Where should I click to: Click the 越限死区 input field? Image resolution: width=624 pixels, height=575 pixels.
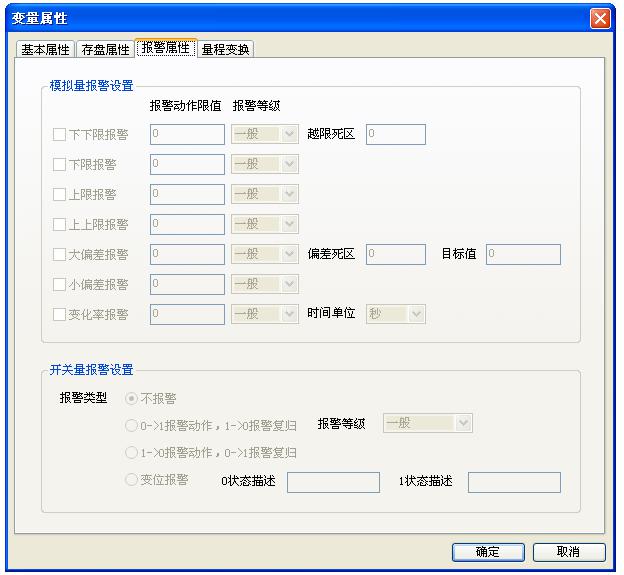(x=395, y=134)
